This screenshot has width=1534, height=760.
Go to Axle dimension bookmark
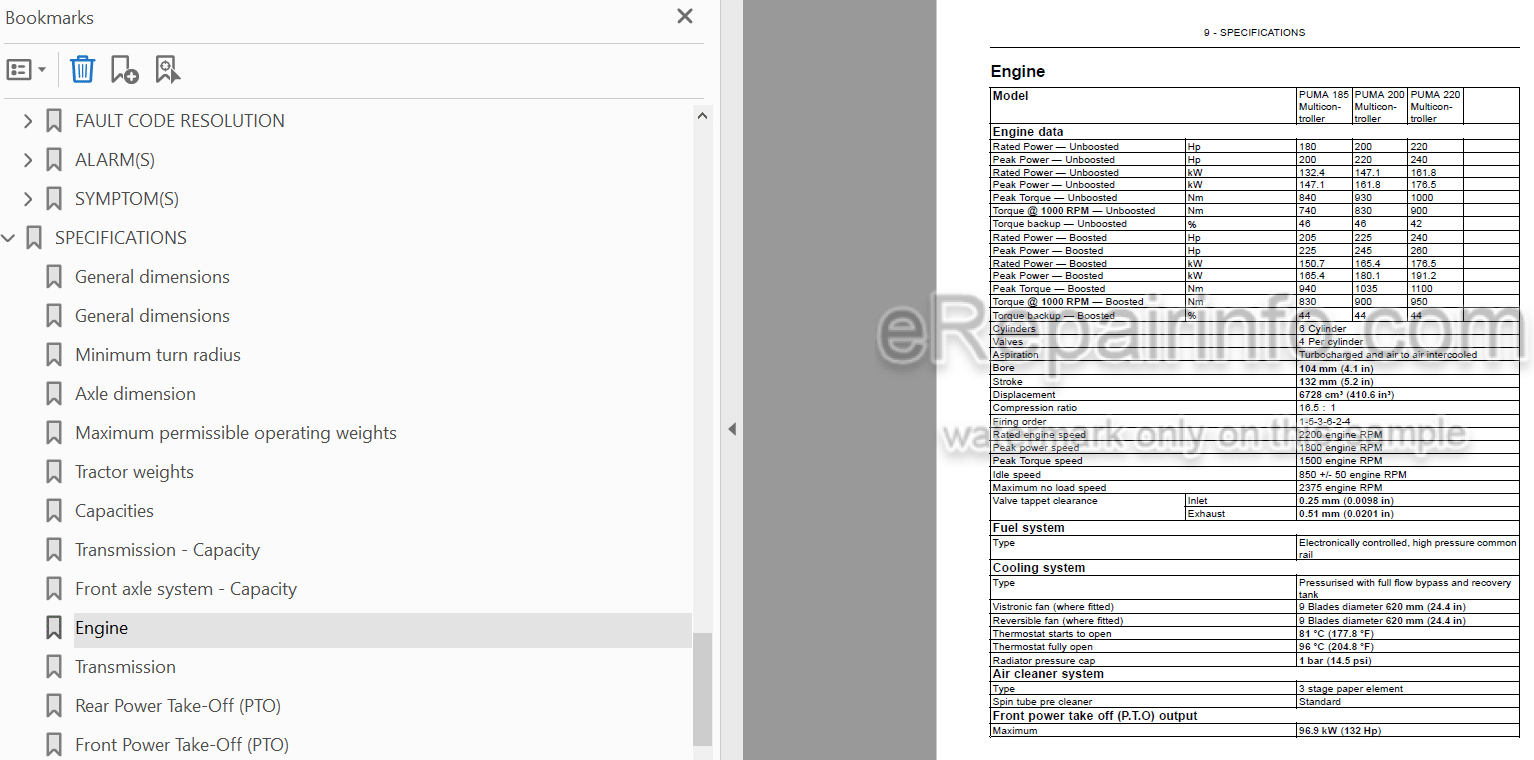pyautogui.click(x=136, y=394)
